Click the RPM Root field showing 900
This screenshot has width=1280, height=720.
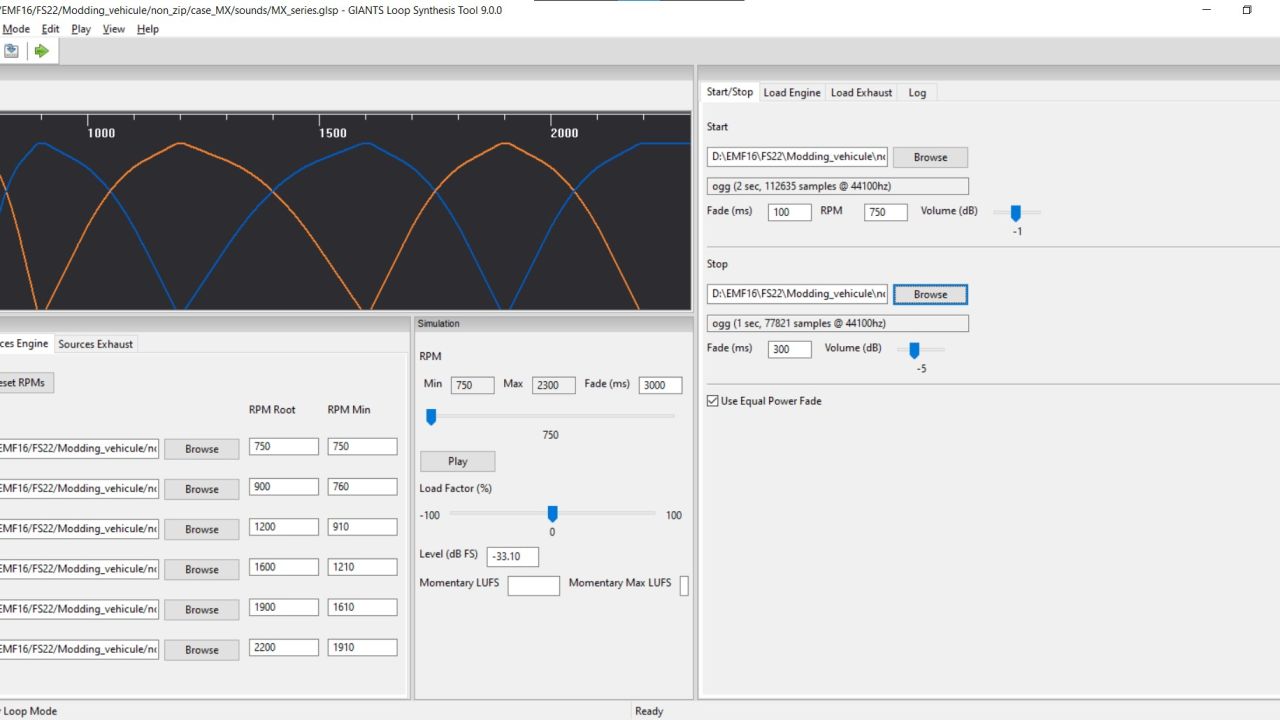[x=284, y=486]
